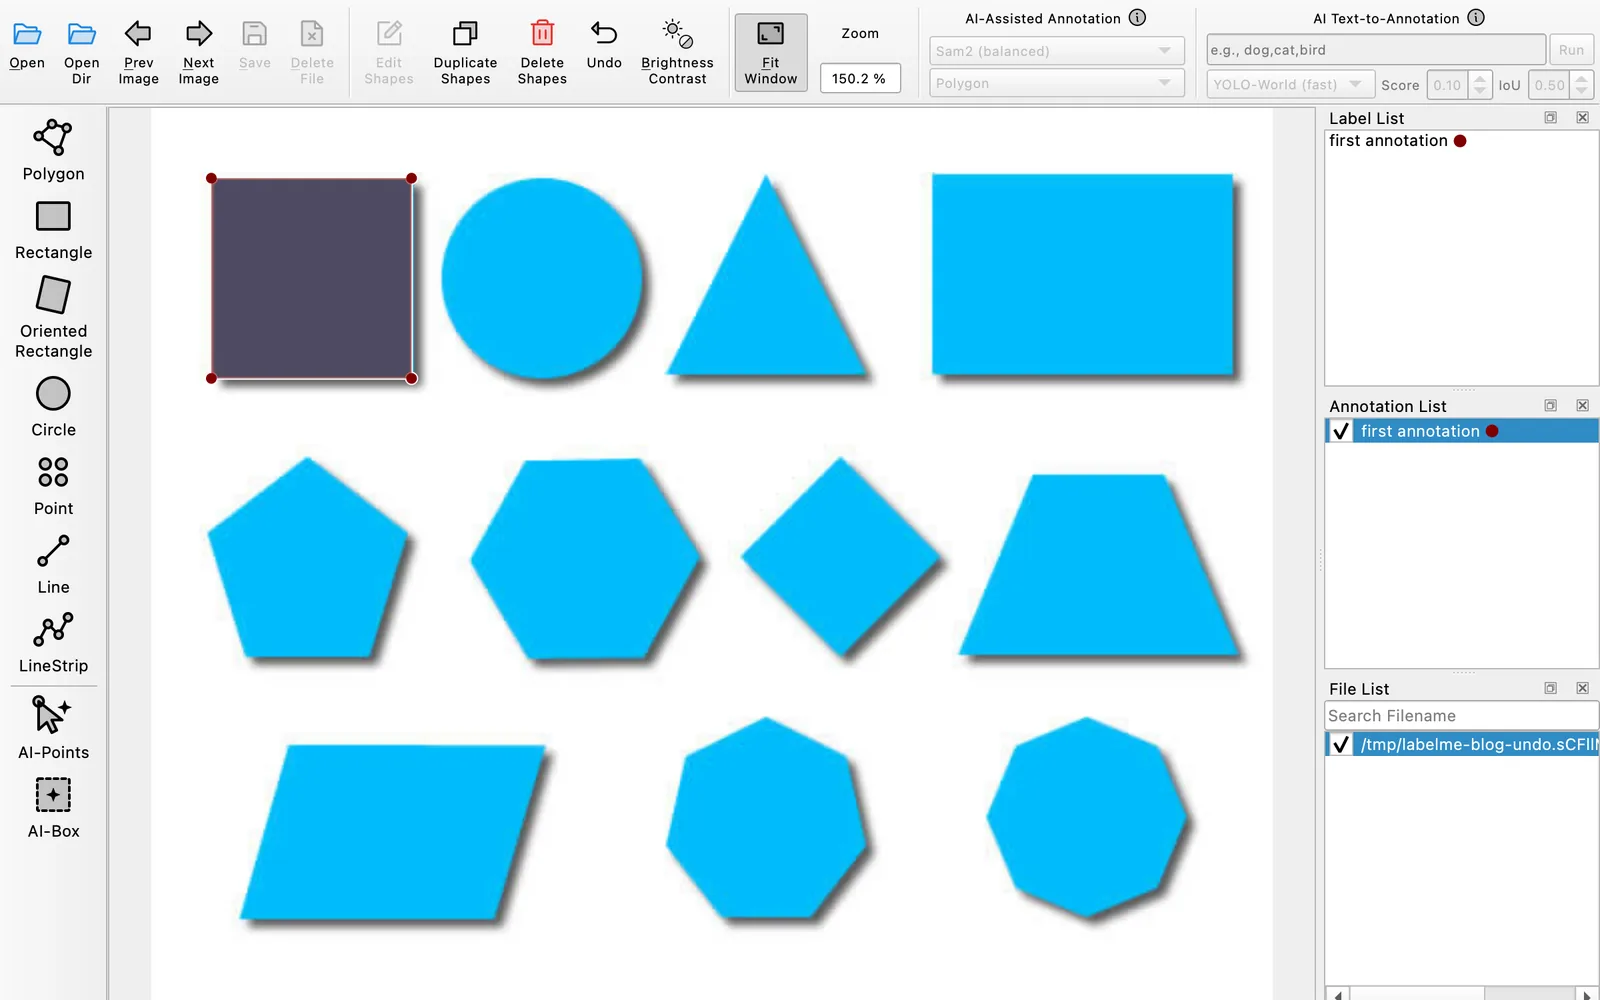
Task: Close the Label List panel
Action: click(1582, 118)
